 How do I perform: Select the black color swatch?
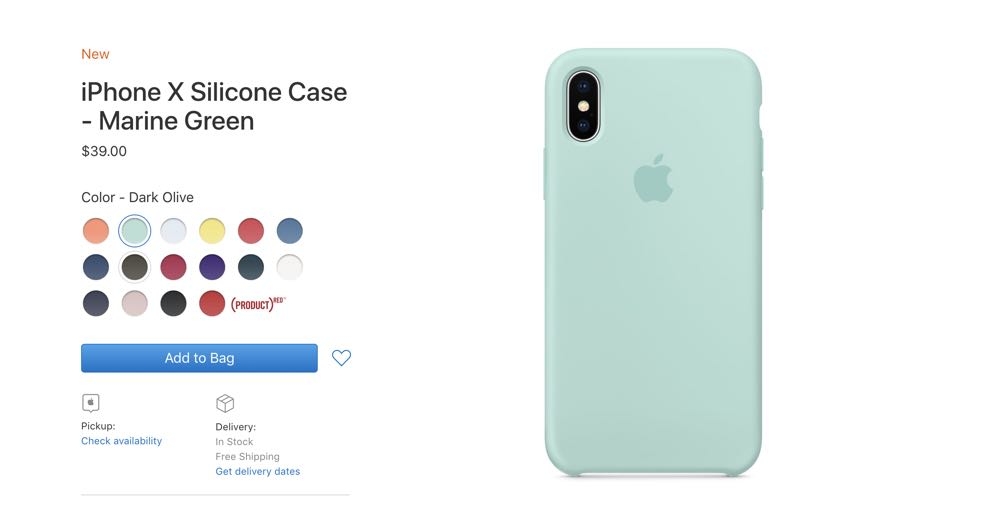click(173, 303)
